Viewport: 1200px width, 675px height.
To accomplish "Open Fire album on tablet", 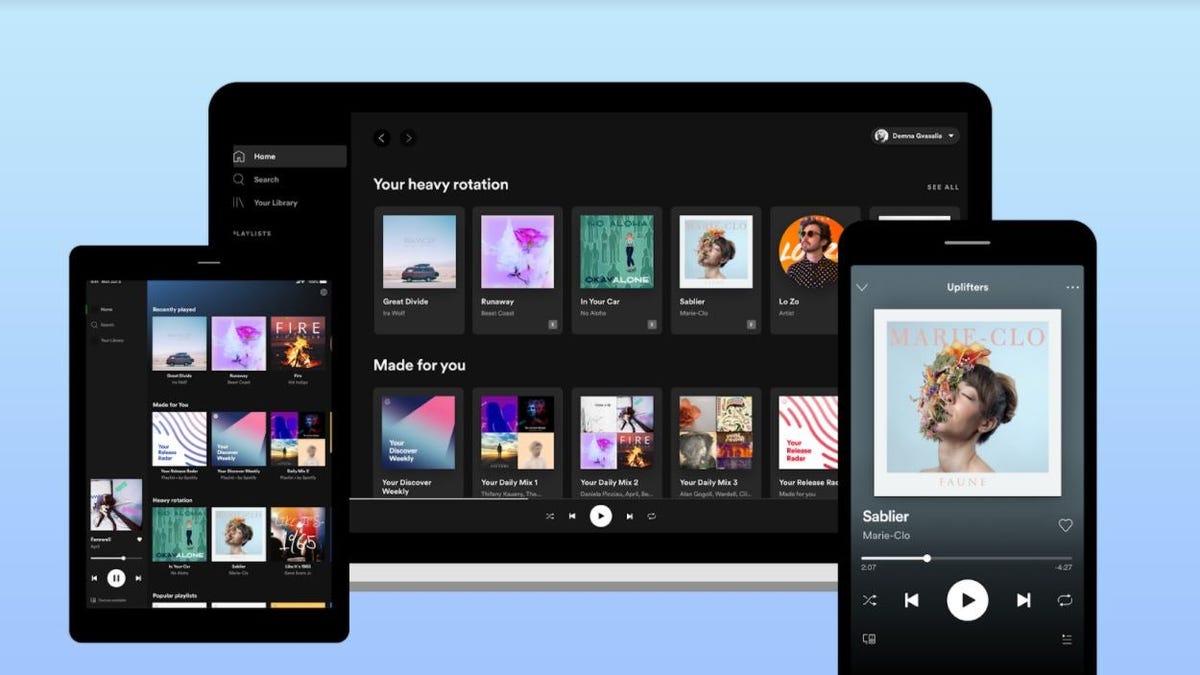I will click(297, 350).
